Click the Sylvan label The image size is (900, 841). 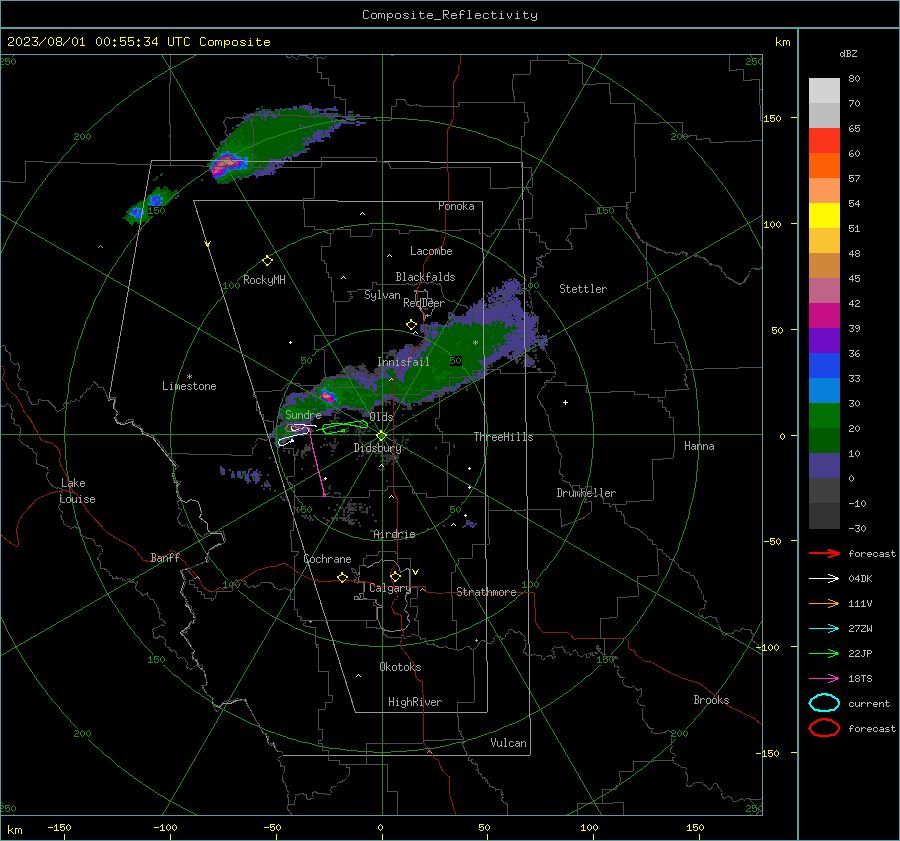point(382,295)
